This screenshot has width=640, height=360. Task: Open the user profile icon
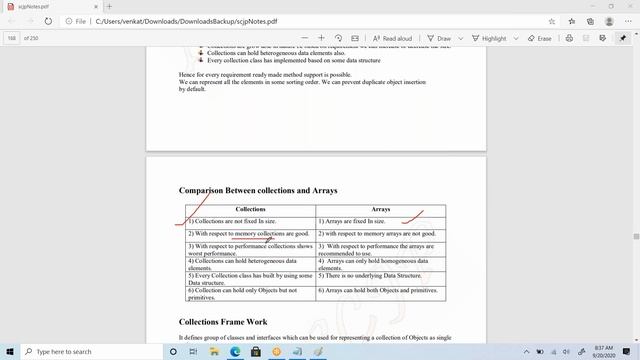(x=609, y=21)
